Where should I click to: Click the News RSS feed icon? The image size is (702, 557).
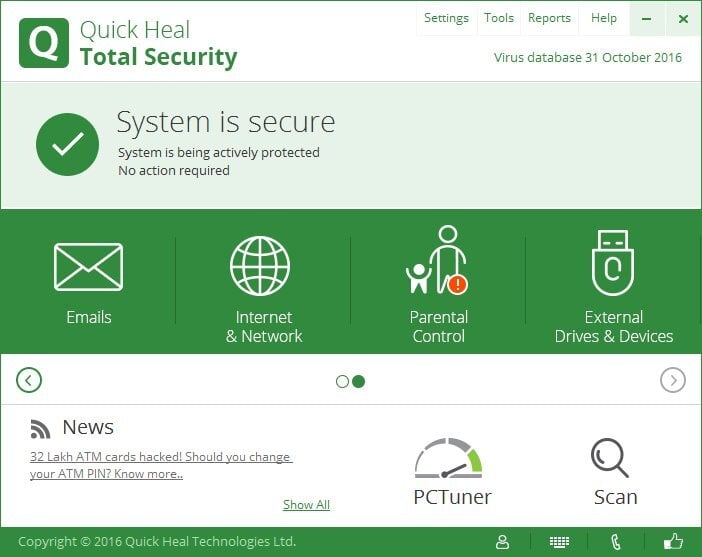(40, 429)
